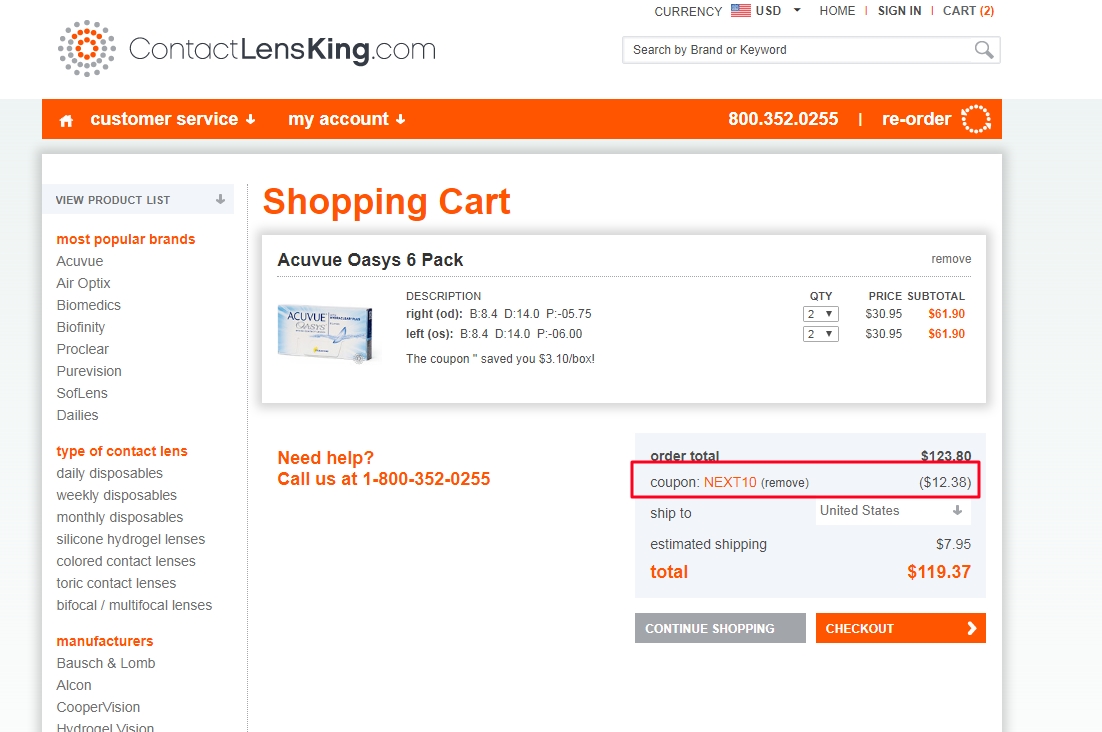Click the re-order link
This screenshot has height=732, width=1102.
point(916,119)
